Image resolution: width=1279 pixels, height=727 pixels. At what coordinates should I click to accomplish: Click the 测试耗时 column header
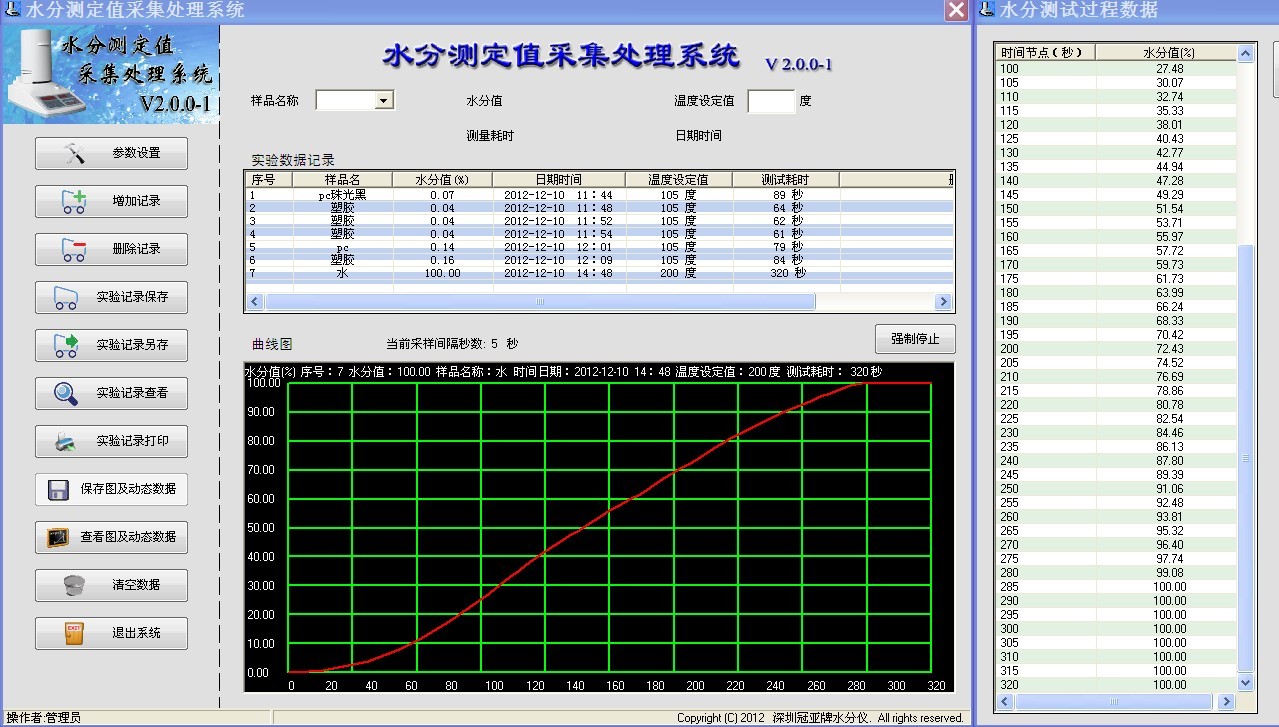click(785, 179)
